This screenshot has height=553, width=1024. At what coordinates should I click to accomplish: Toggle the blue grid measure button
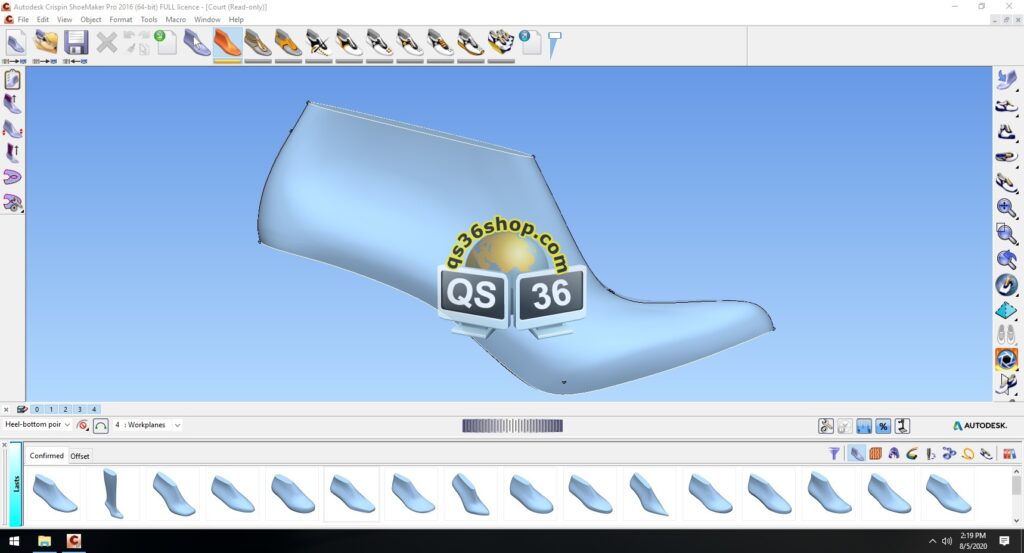[864, 426]
